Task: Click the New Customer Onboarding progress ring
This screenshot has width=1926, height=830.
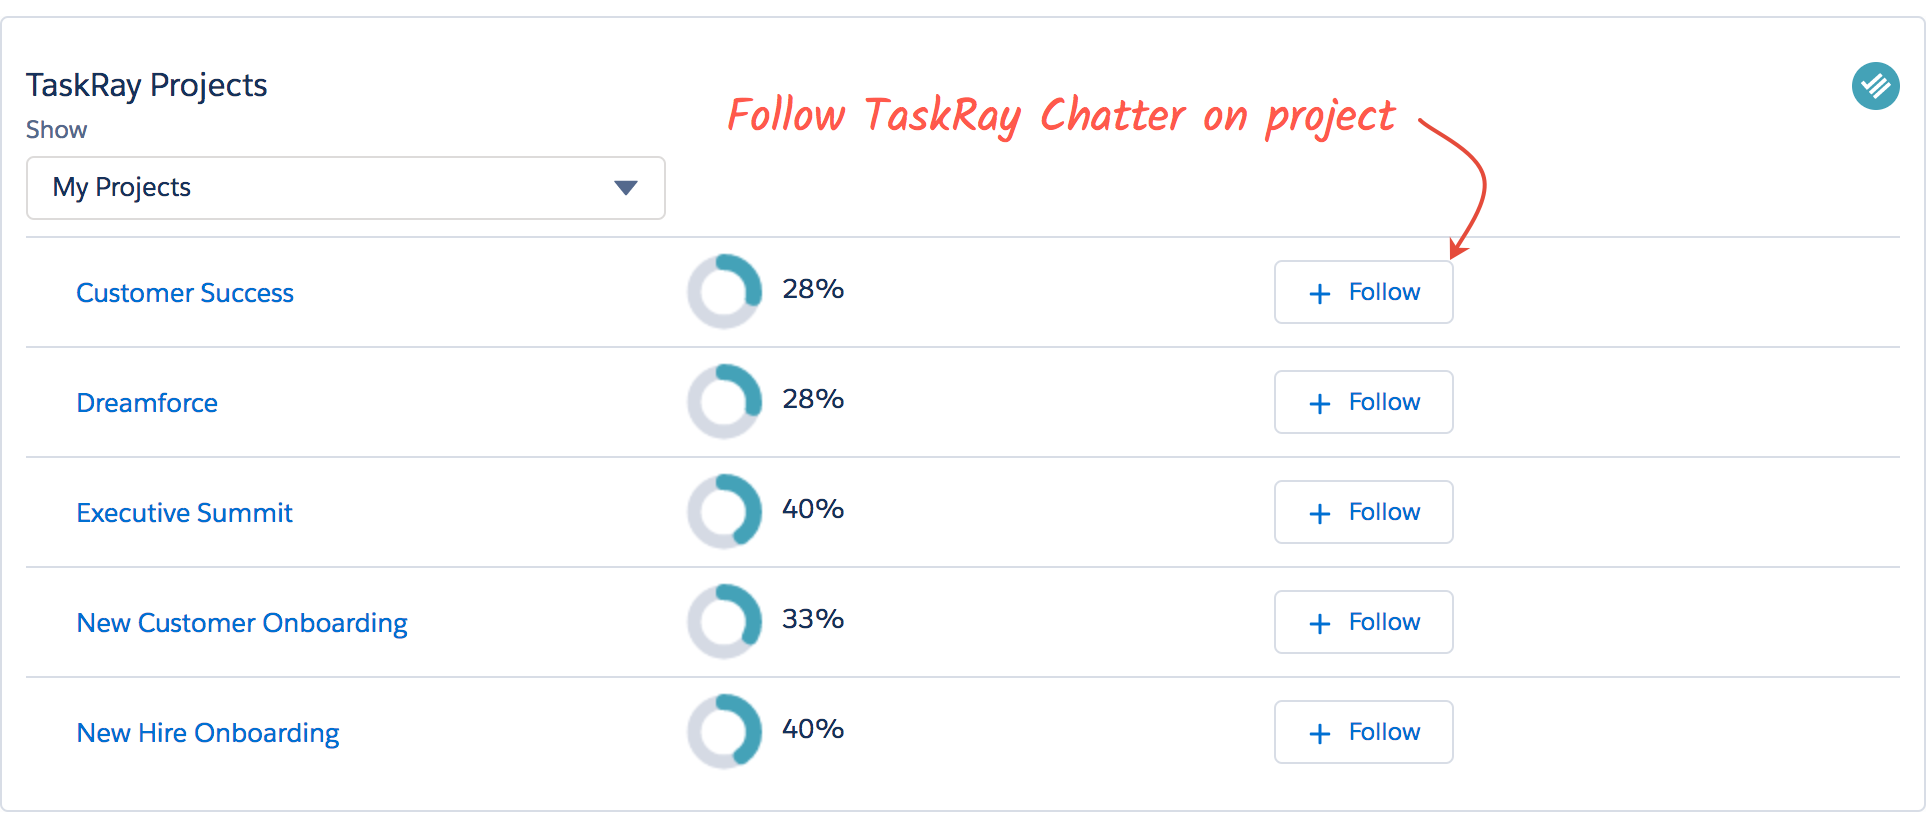Action: click(725, 622)
